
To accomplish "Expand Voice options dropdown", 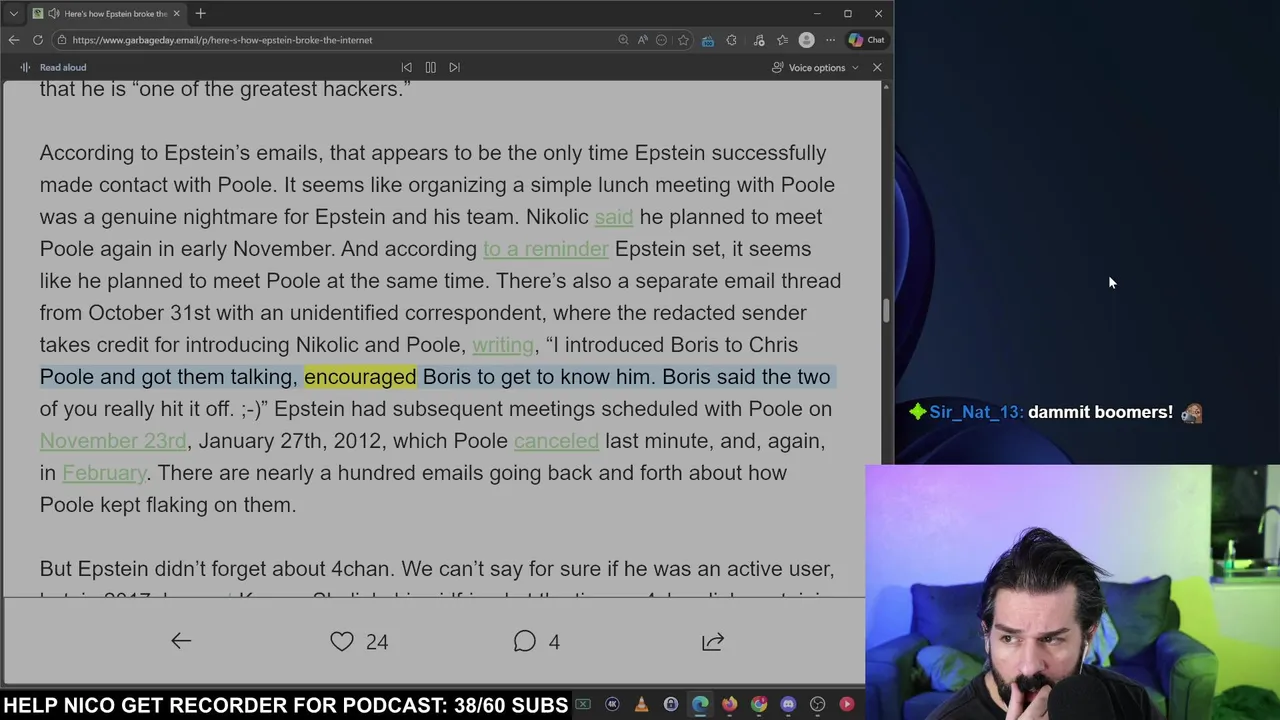I will click(x=815, y=67).
